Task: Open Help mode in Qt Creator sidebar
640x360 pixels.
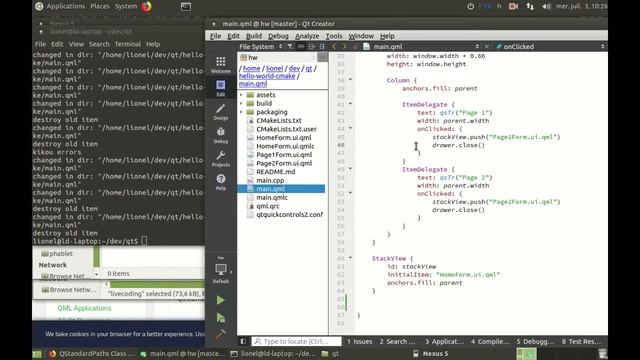Action: 221,182
